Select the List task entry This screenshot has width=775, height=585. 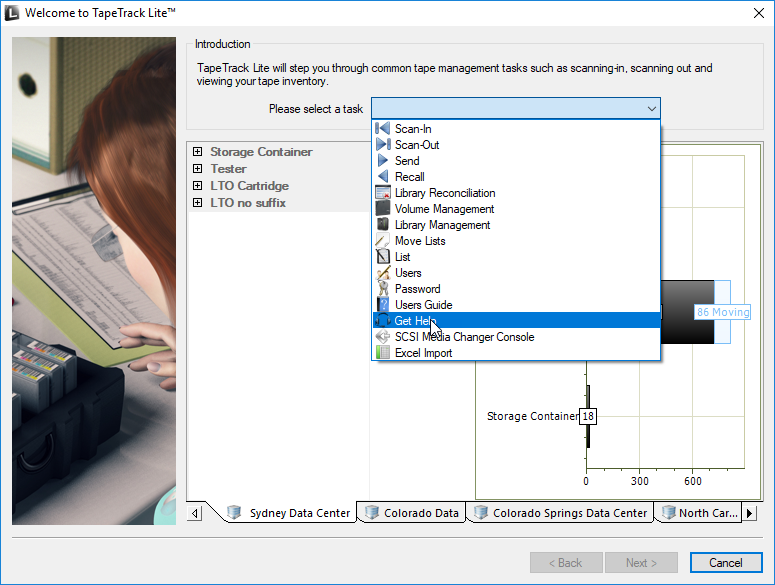coord(516,256)
